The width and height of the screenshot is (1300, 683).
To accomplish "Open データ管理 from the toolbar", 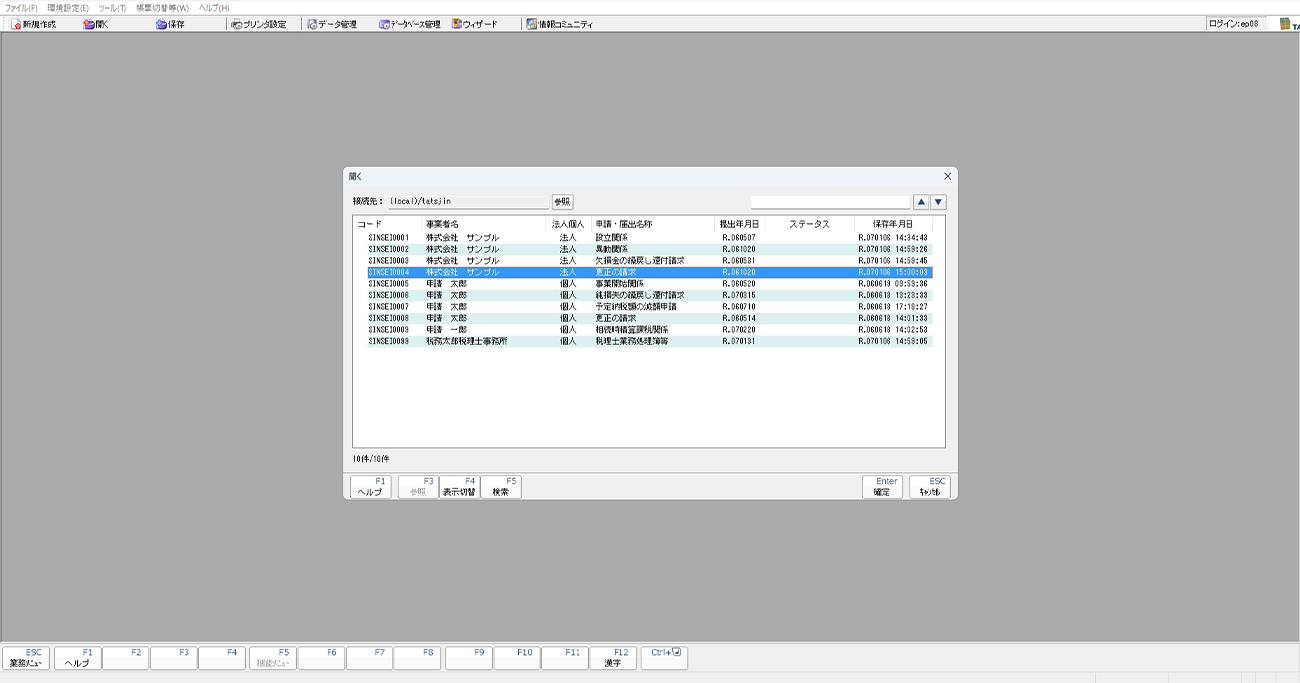I will 331,24.
